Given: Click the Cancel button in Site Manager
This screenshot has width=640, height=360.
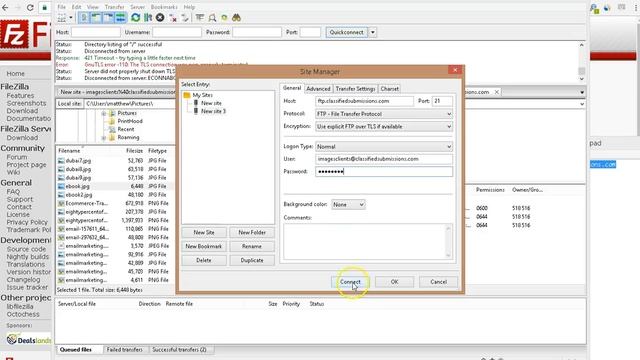Looking at the screenshot, I should coord(438,282).
